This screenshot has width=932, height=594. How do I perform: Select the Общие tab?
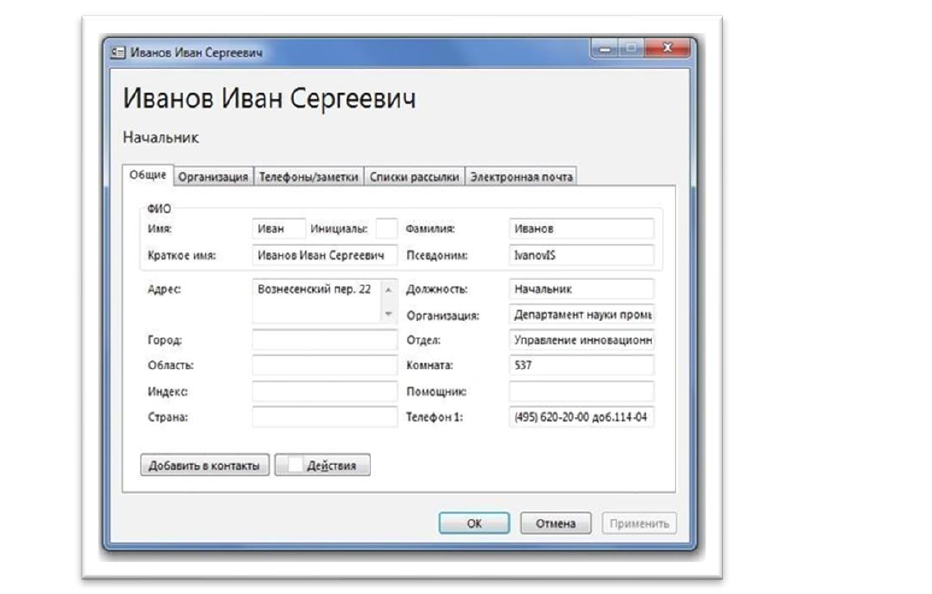(148, 175)
